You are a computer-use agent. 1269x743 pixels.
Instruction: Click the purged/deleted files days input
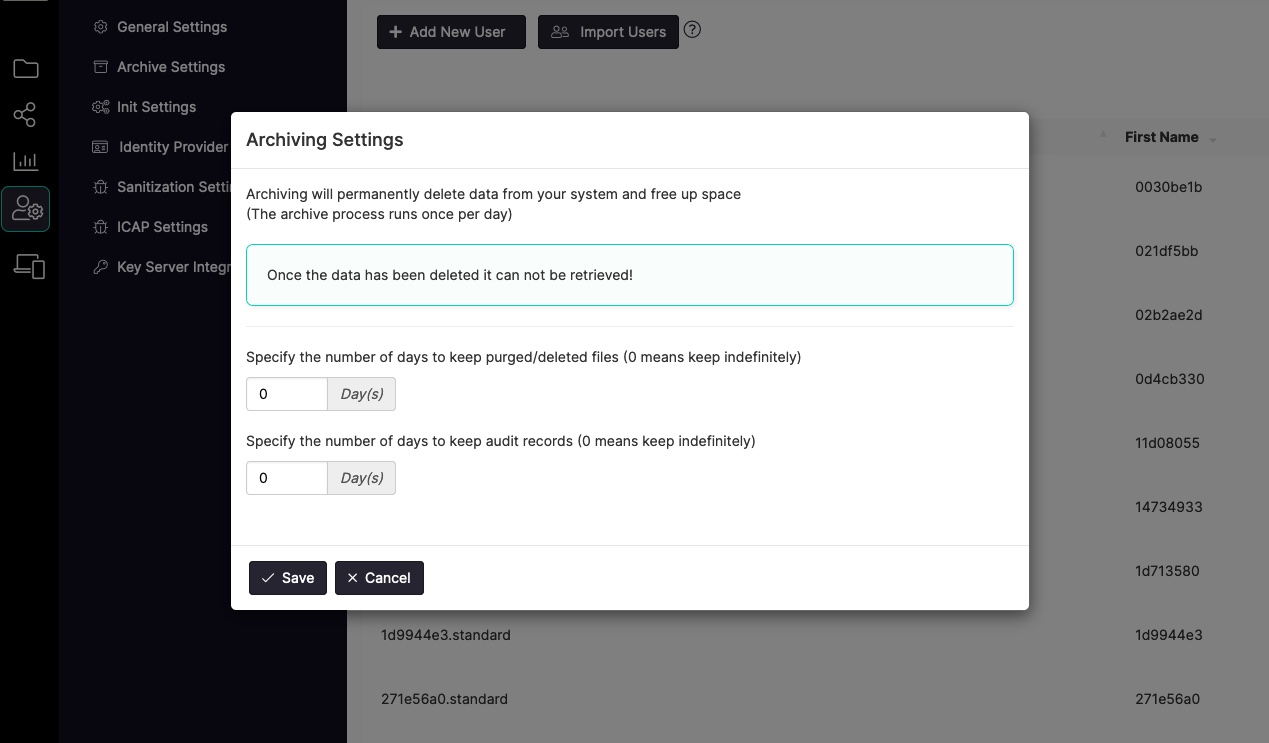tap(287, 394)
